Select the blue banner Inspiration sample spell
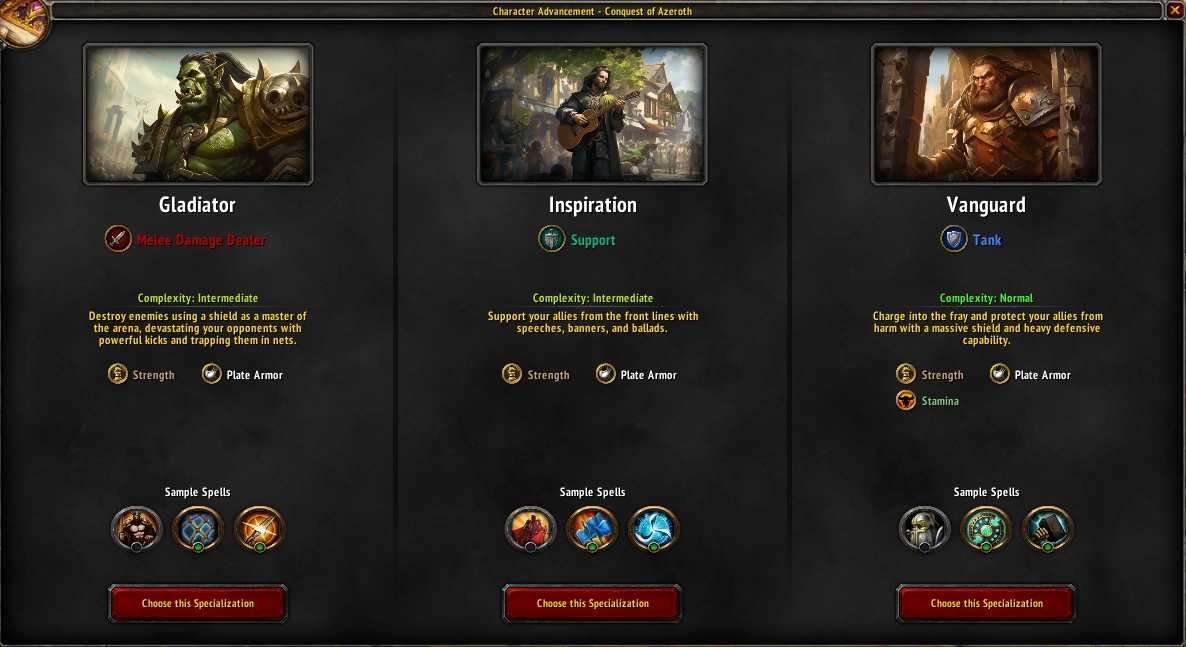This screenshot has width=1186, height=647. tap(592, 528)
